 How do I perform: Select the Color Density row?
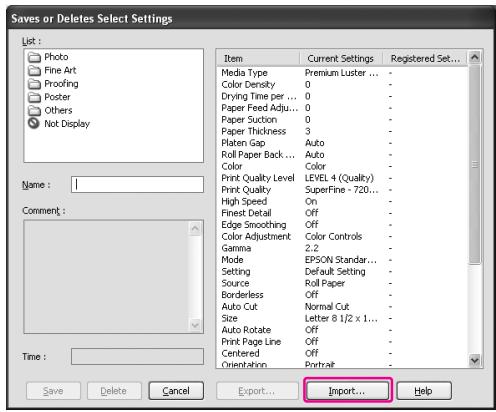tap(342, 84)
